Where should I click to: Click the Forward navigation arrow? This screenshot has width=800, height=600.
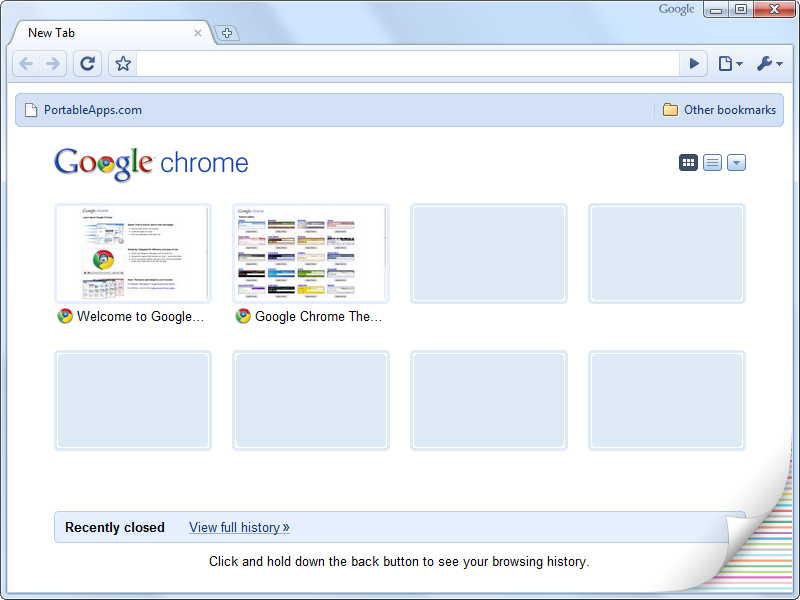point(53,64)
